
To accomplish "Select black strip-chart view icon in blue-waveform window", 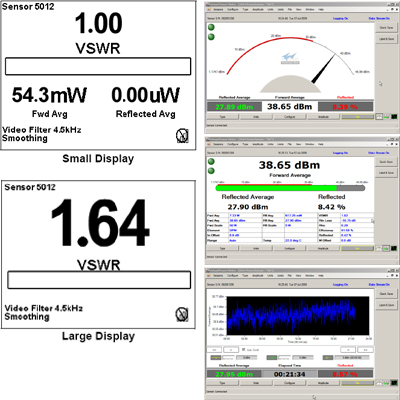I will tap(394, 383).
